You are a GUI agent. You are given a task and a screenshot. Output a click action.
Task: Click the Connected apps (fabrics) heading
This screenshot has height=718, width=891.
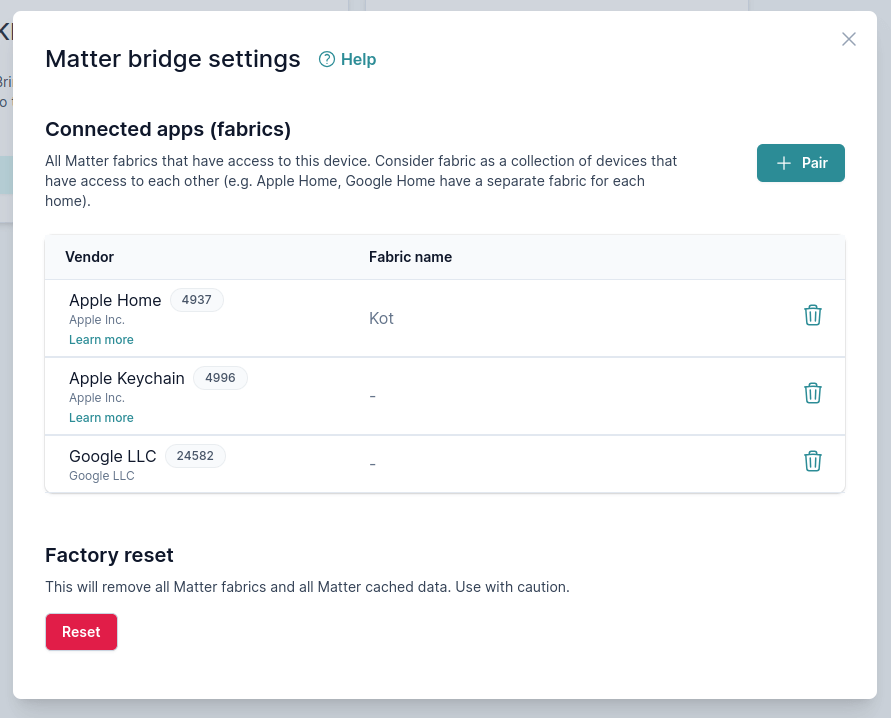168,129
